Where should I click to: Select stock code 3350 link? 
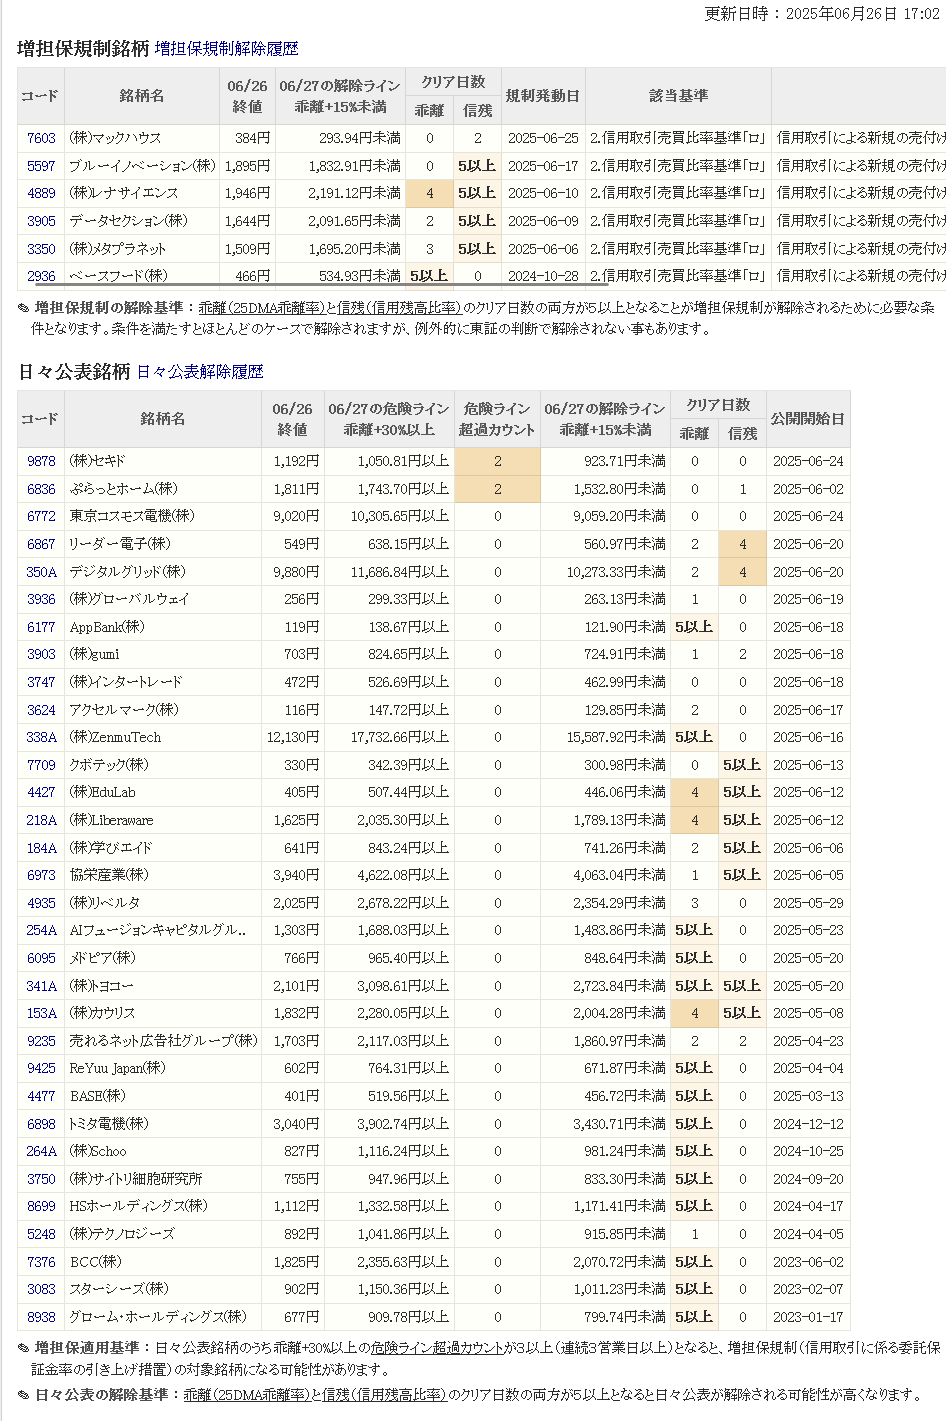click(41, 249)
